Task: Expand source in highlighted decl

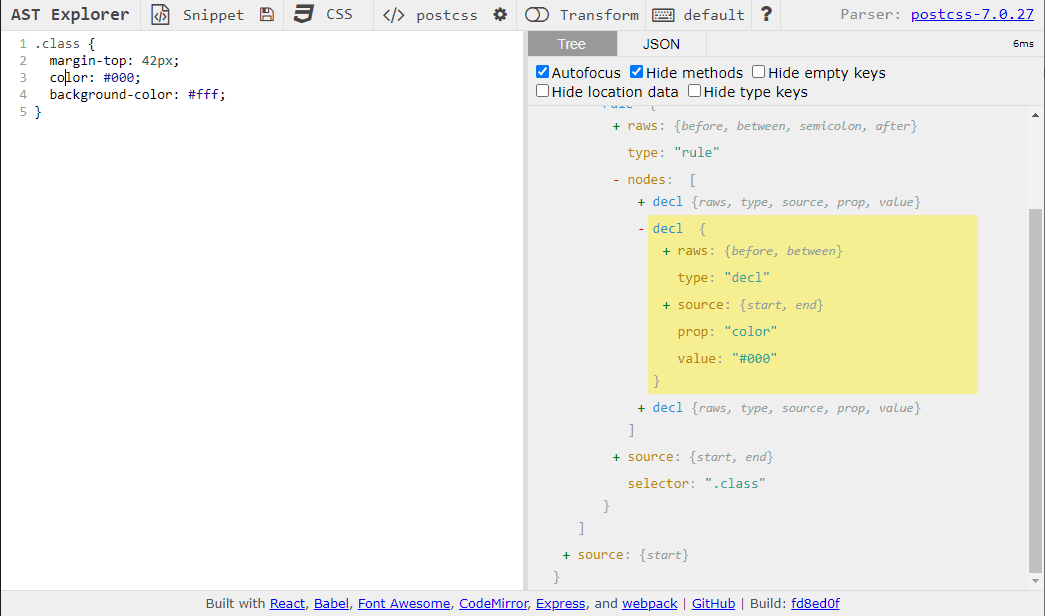Action: point(666,305)
